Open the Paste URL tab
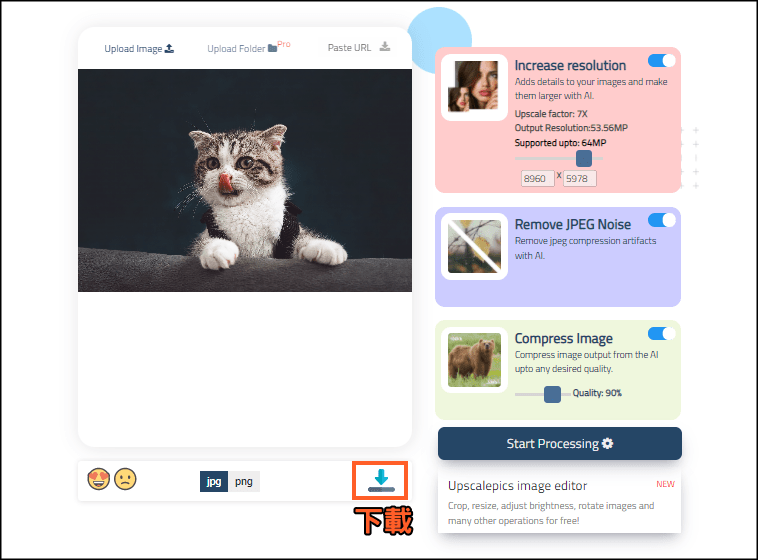Viewport: 758px width, 560px height. (x=359, y=47)
